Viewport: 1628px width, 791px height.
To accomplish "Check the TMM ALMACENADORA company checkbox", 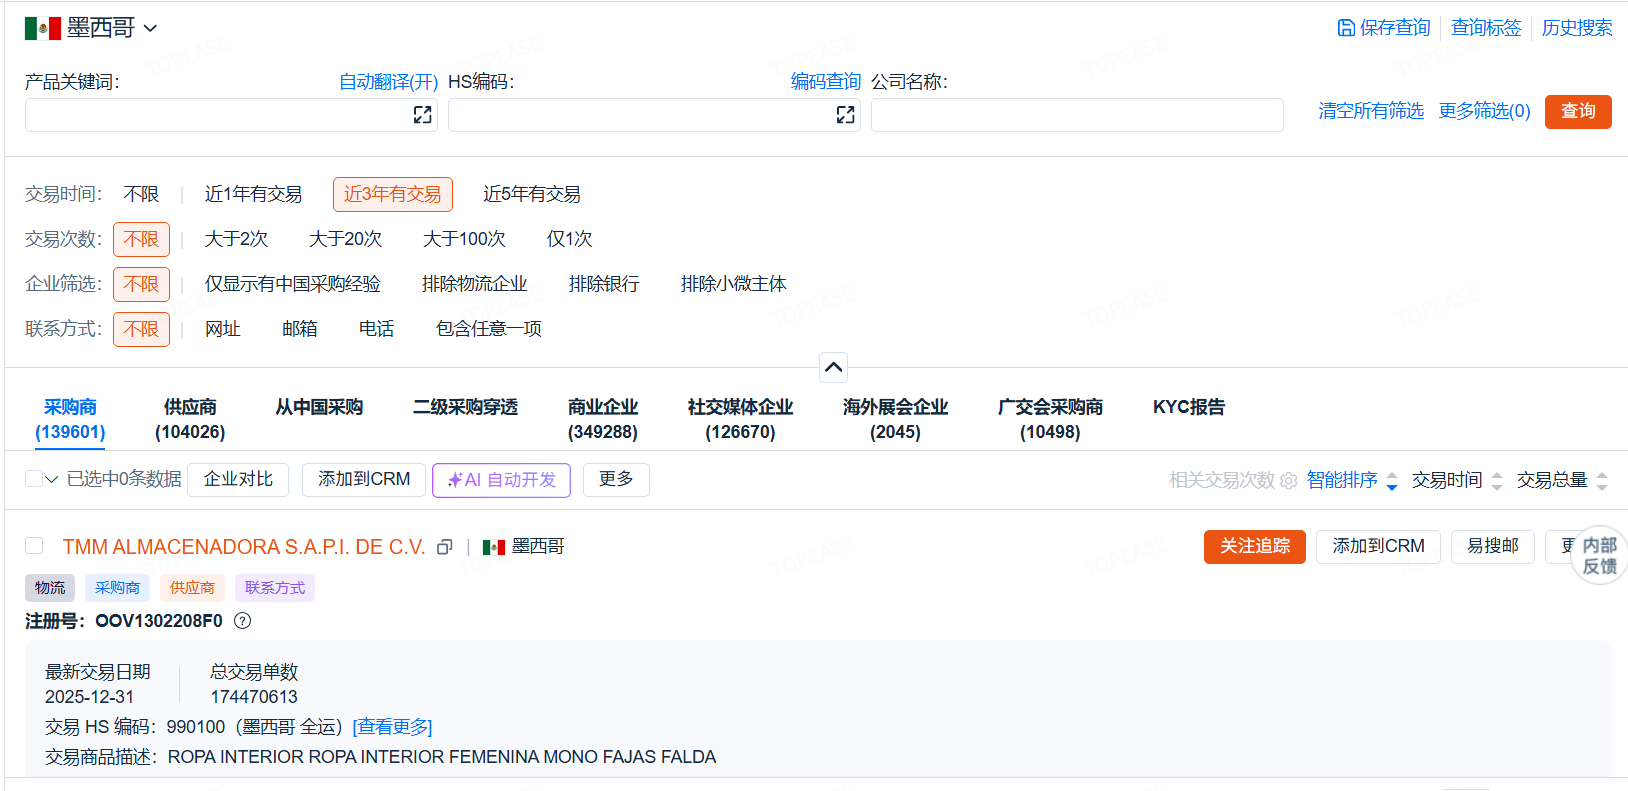I will tap(34, 546).
